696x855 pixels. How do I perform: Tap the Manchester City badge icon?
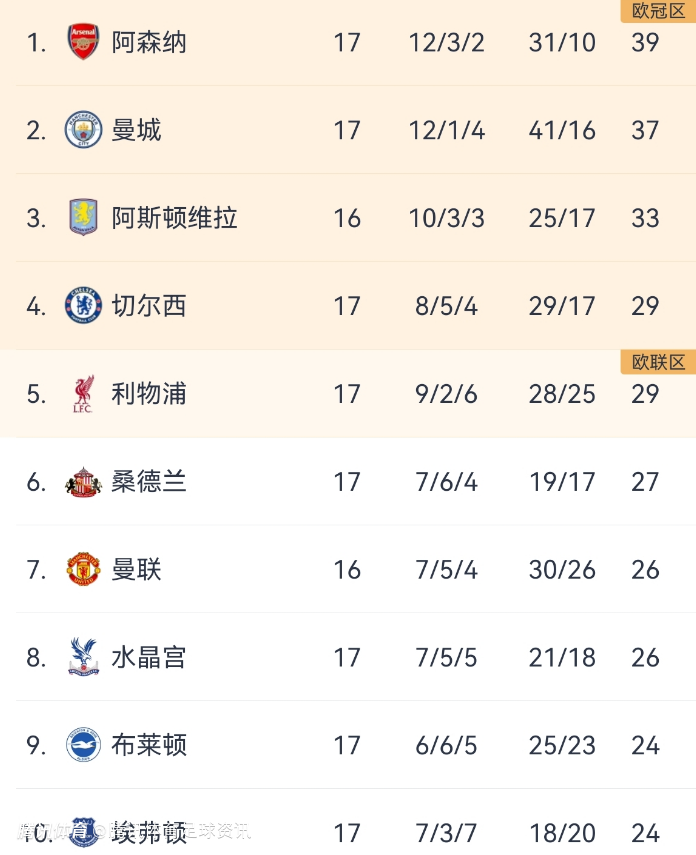(83, 130)
